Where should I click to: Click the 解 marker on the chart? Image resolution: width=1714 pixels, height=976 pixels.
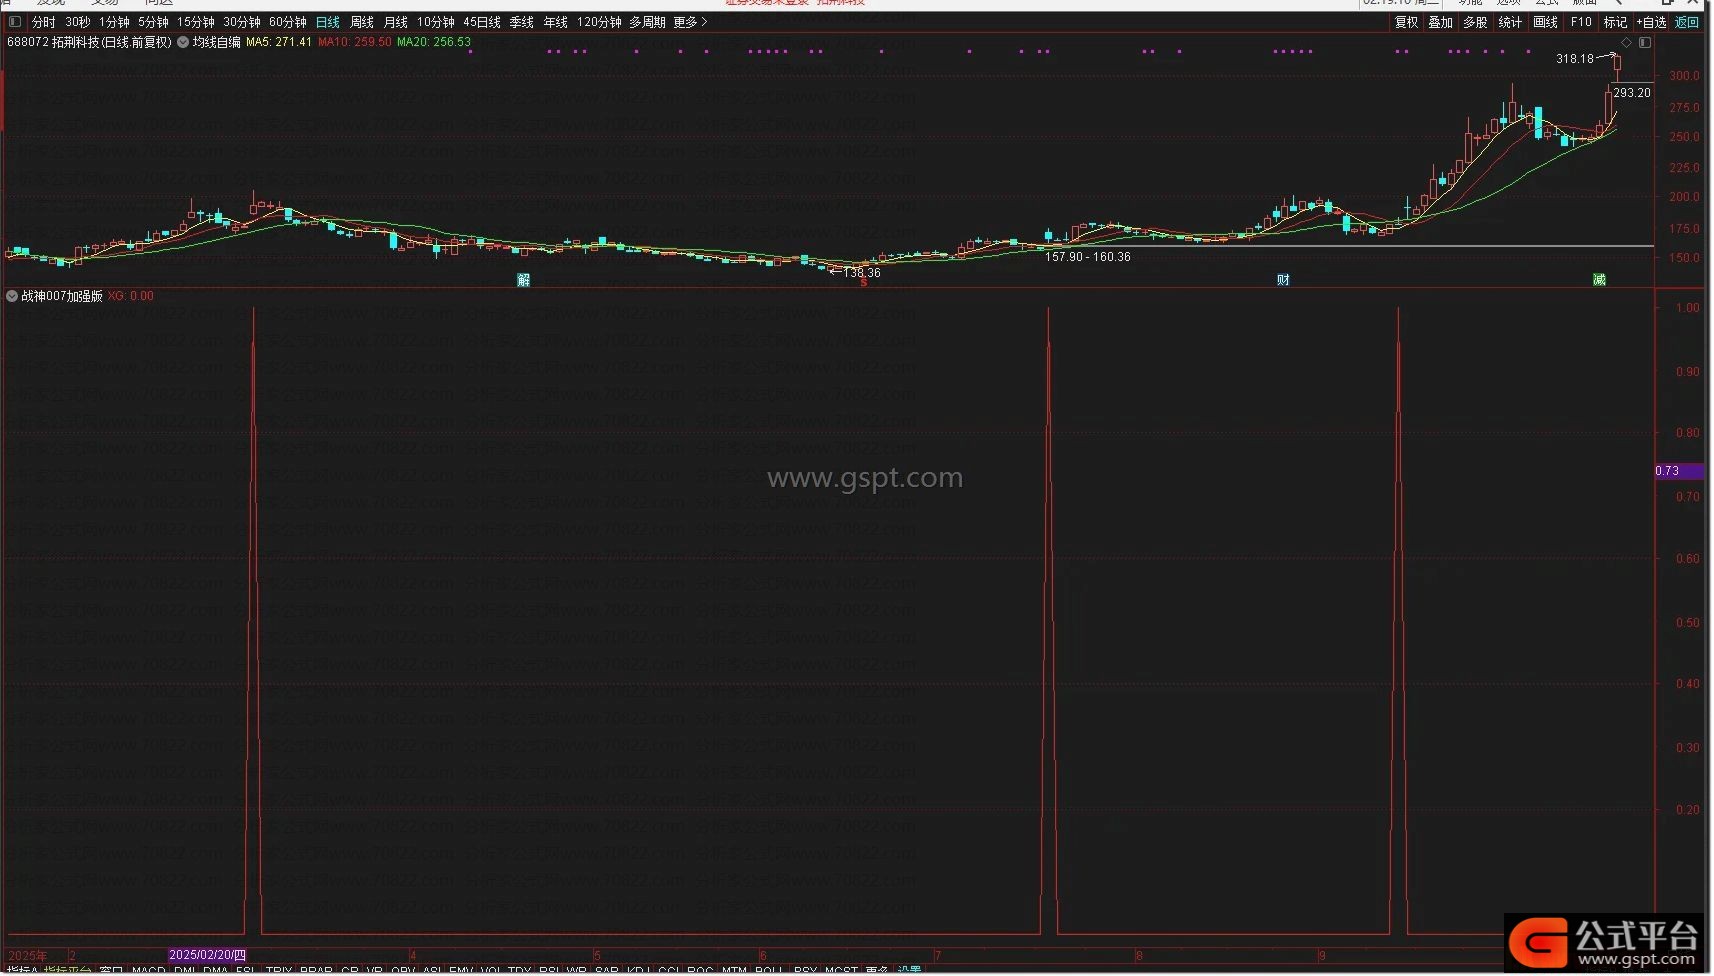(x=523, y=280)
